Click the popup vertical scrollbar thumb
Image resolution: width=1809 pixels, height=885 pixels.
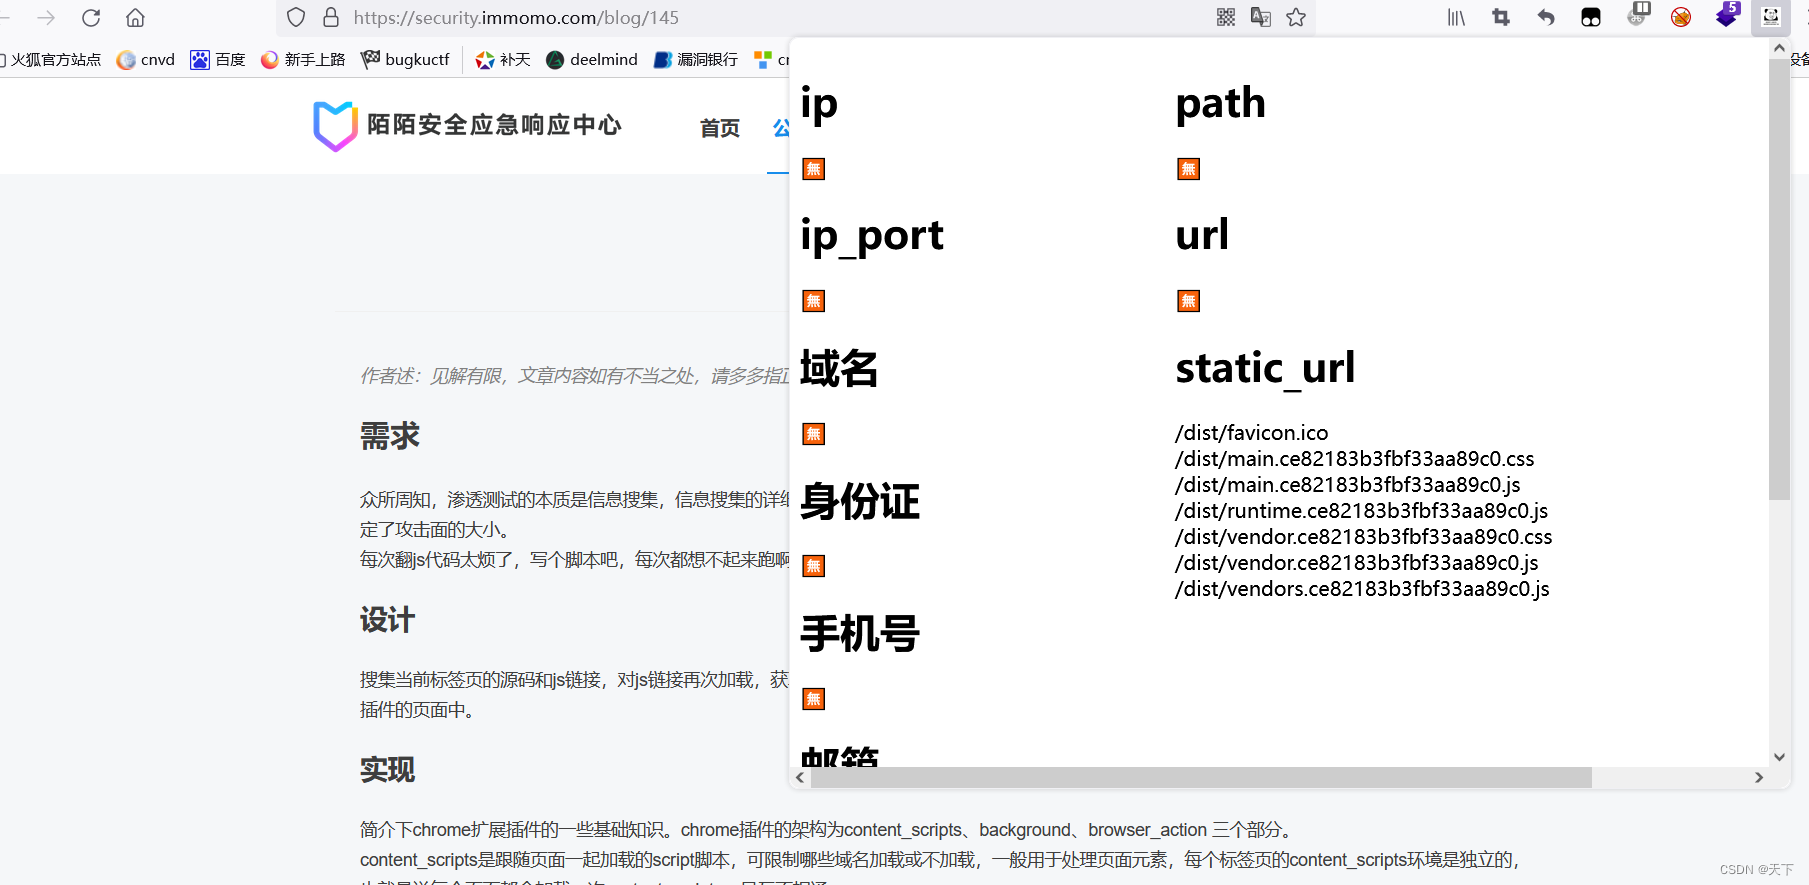point(1779,280)
